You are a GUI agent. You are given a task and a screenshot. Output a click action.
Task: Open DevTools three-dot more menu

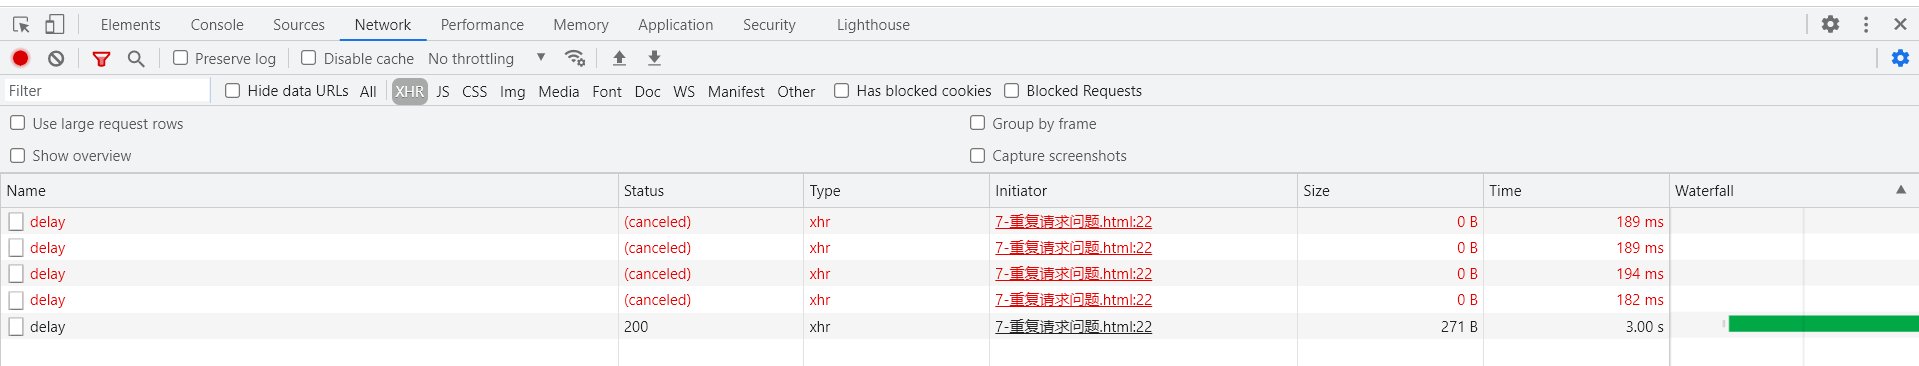click(1865, 24)
